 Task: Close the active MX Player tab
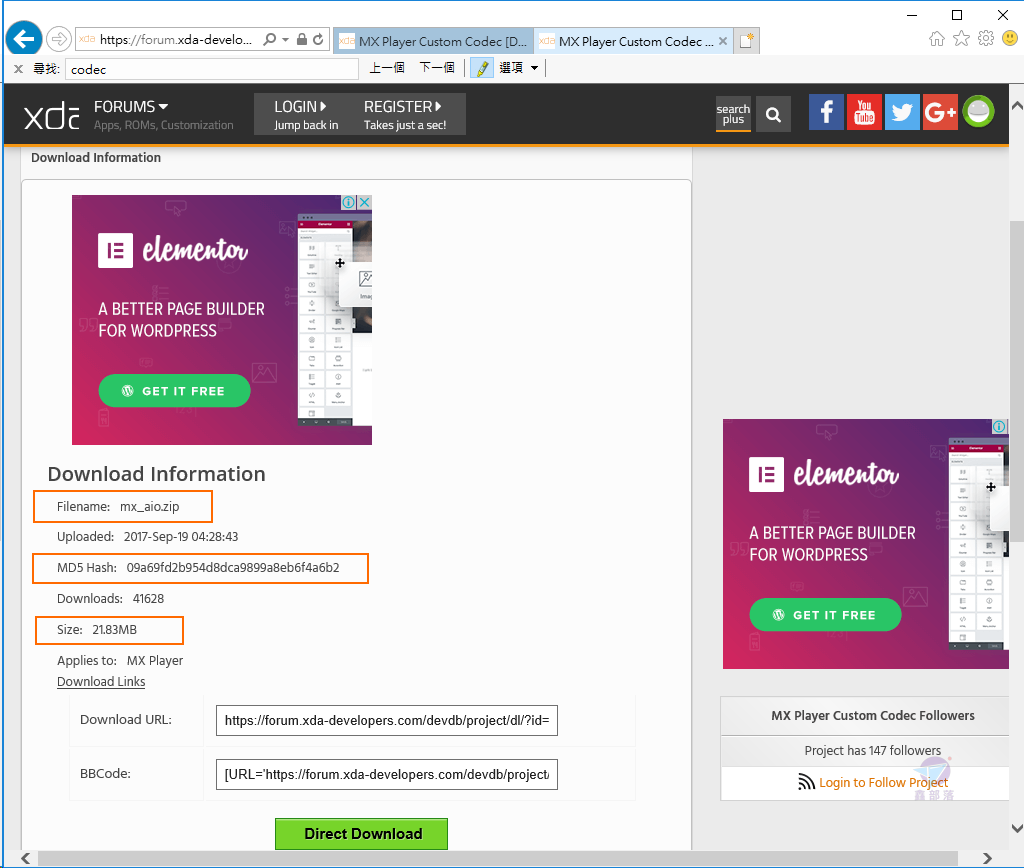point(723,40)
